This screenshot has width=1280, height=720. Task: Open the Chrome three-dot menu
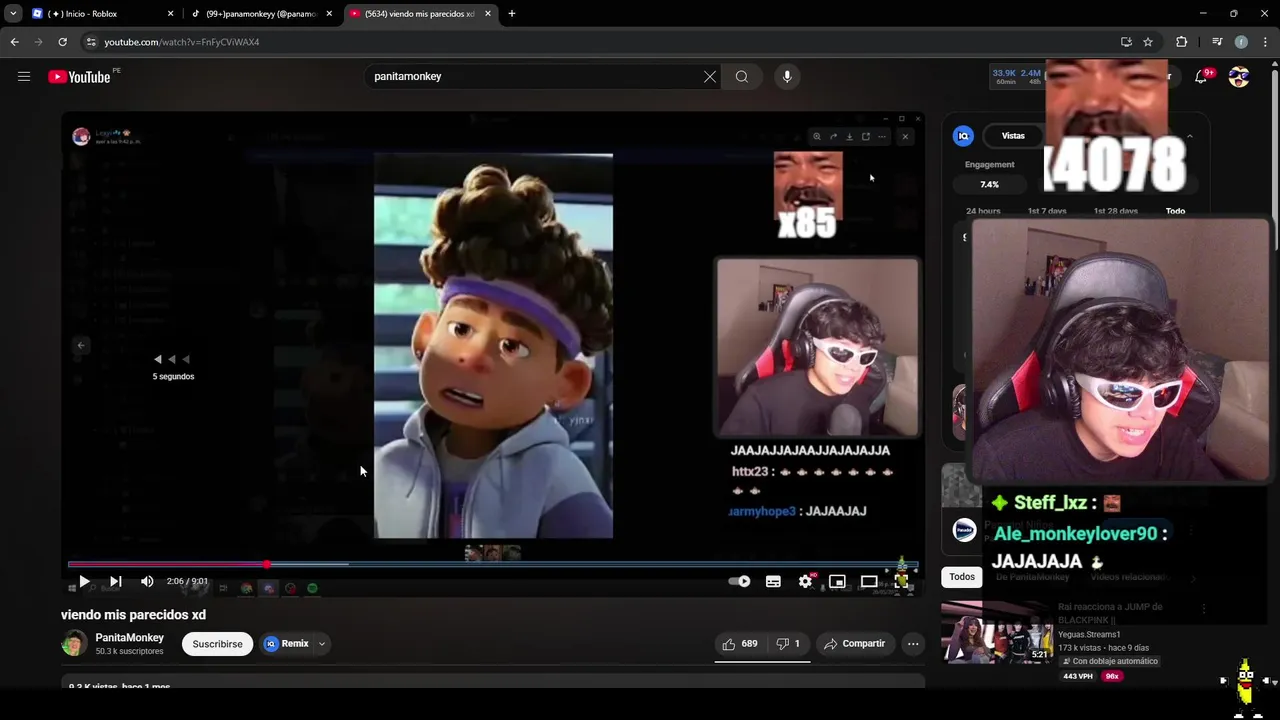pyautogui.click(x=1266, y=42)
